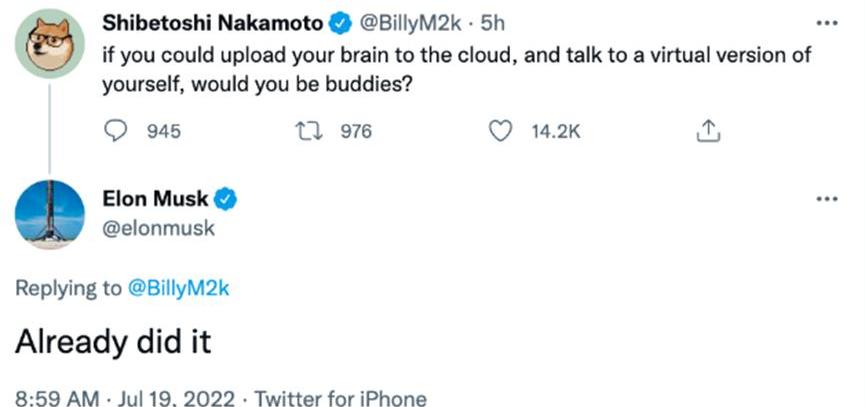
Task: Click Elon Musk's blue verified checkmark
Action: pyautogui.click(x=227, y=198)
